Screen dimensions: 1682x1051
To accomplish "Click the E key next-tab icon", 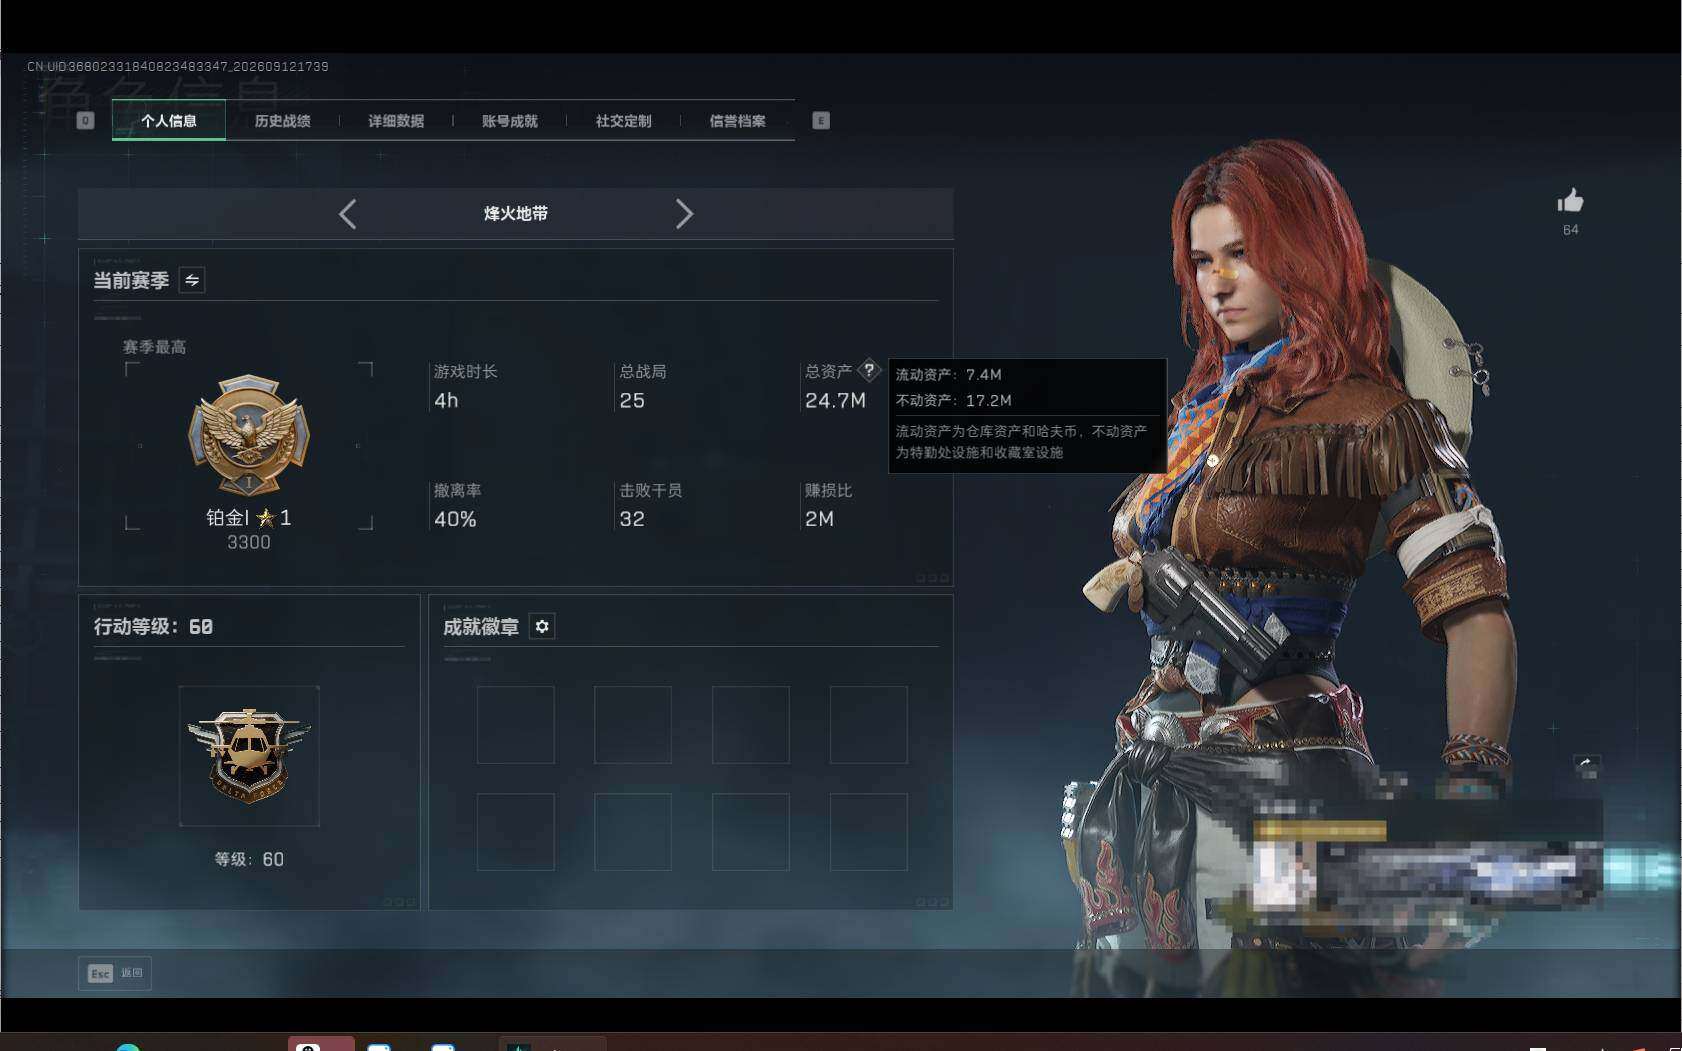I will click(x=821, y=121).
